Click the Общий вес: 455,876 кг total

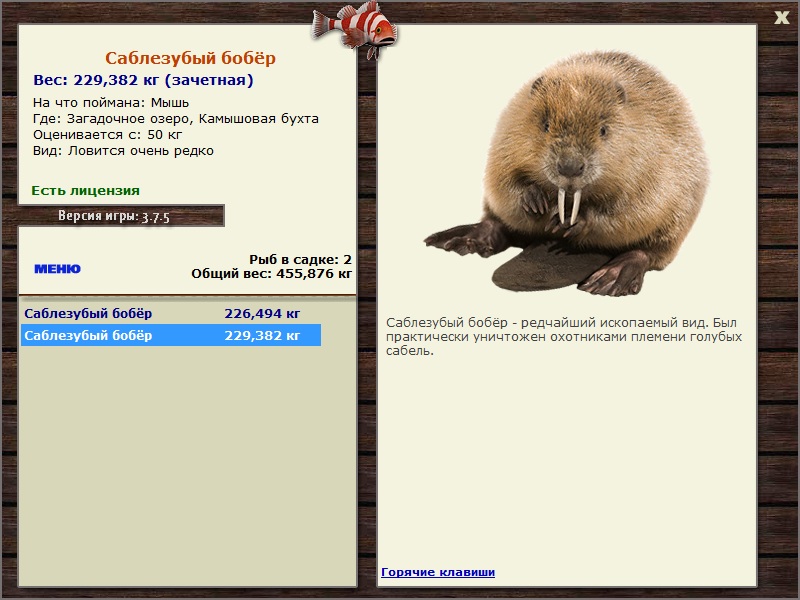[271, 273]
